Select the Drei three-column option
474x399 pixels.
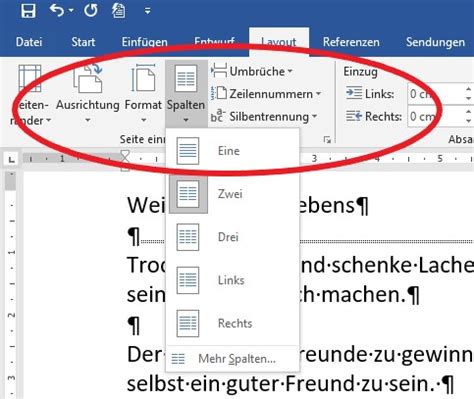233,237
